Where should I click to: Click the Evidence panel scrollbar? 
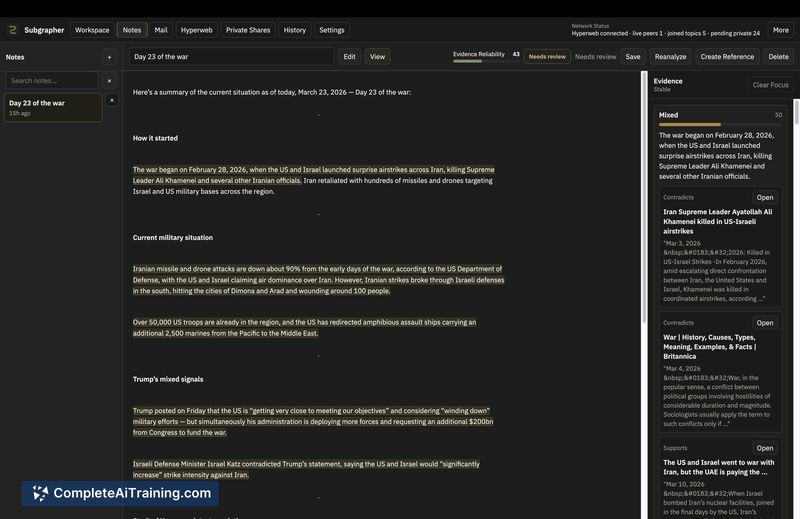pos(796,112)
